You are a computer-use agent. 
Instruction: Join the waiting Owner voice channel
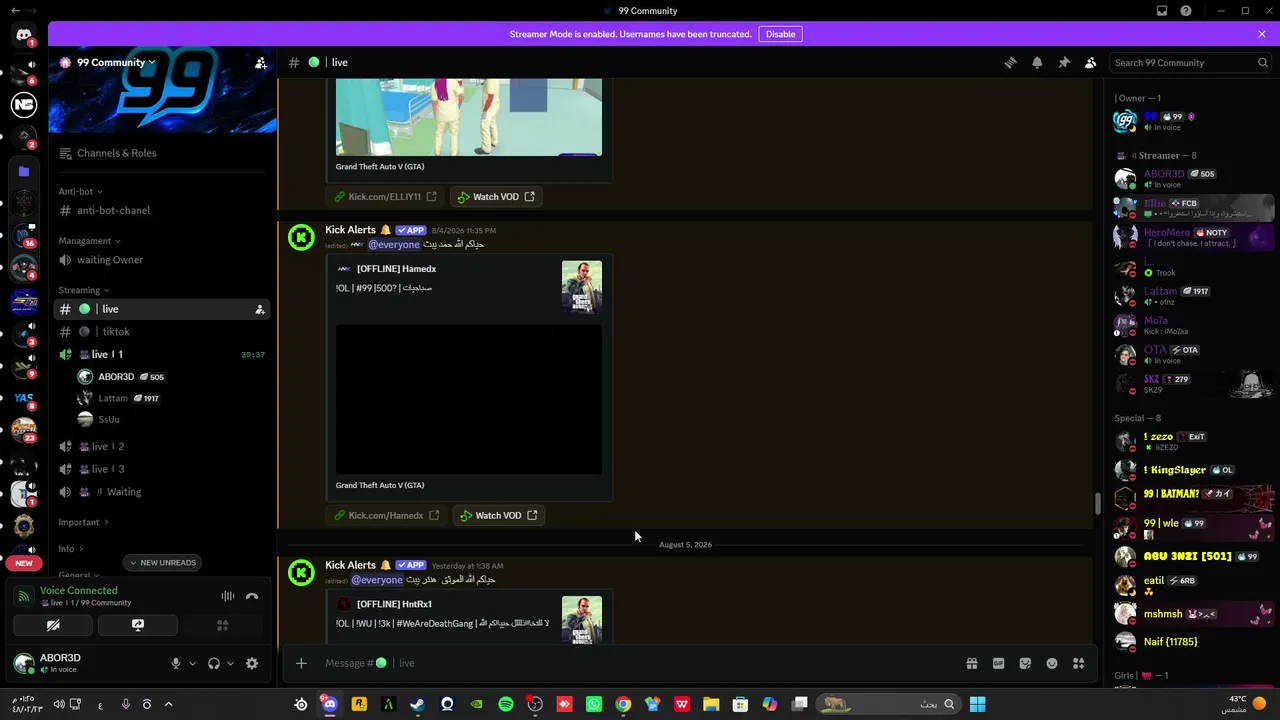click(162, 260)
